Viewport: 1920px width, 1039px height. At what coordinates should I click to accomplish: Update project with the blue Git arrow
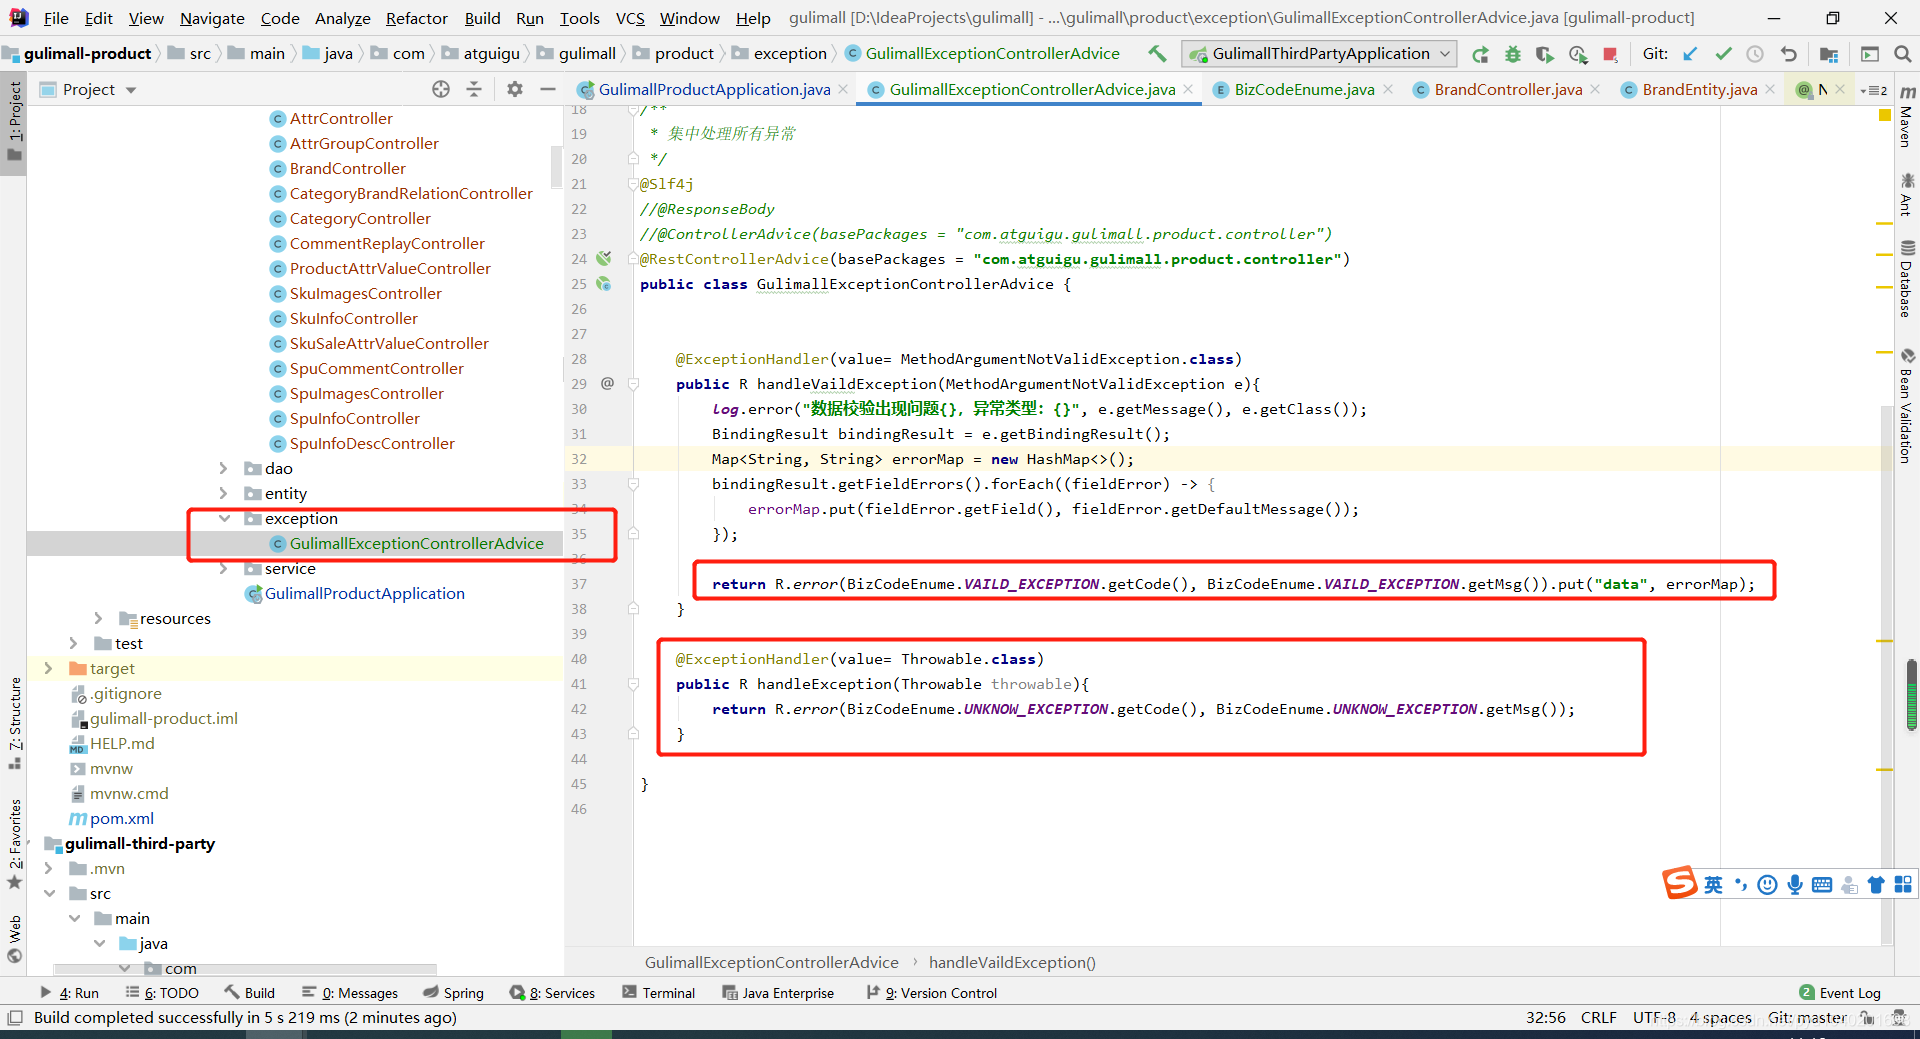click(1690, 54)
